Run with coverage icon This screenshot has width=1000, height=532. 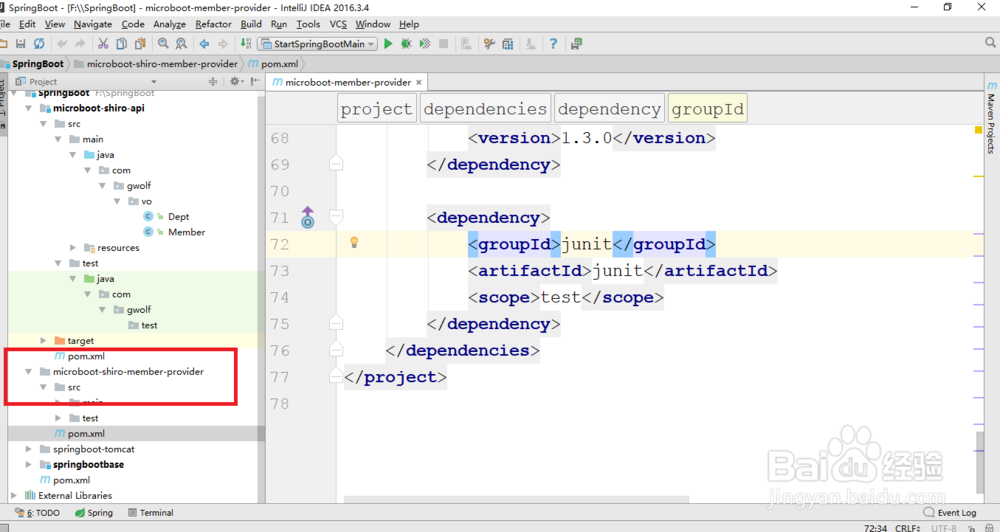pyautogui.click(x=425, y=43)
